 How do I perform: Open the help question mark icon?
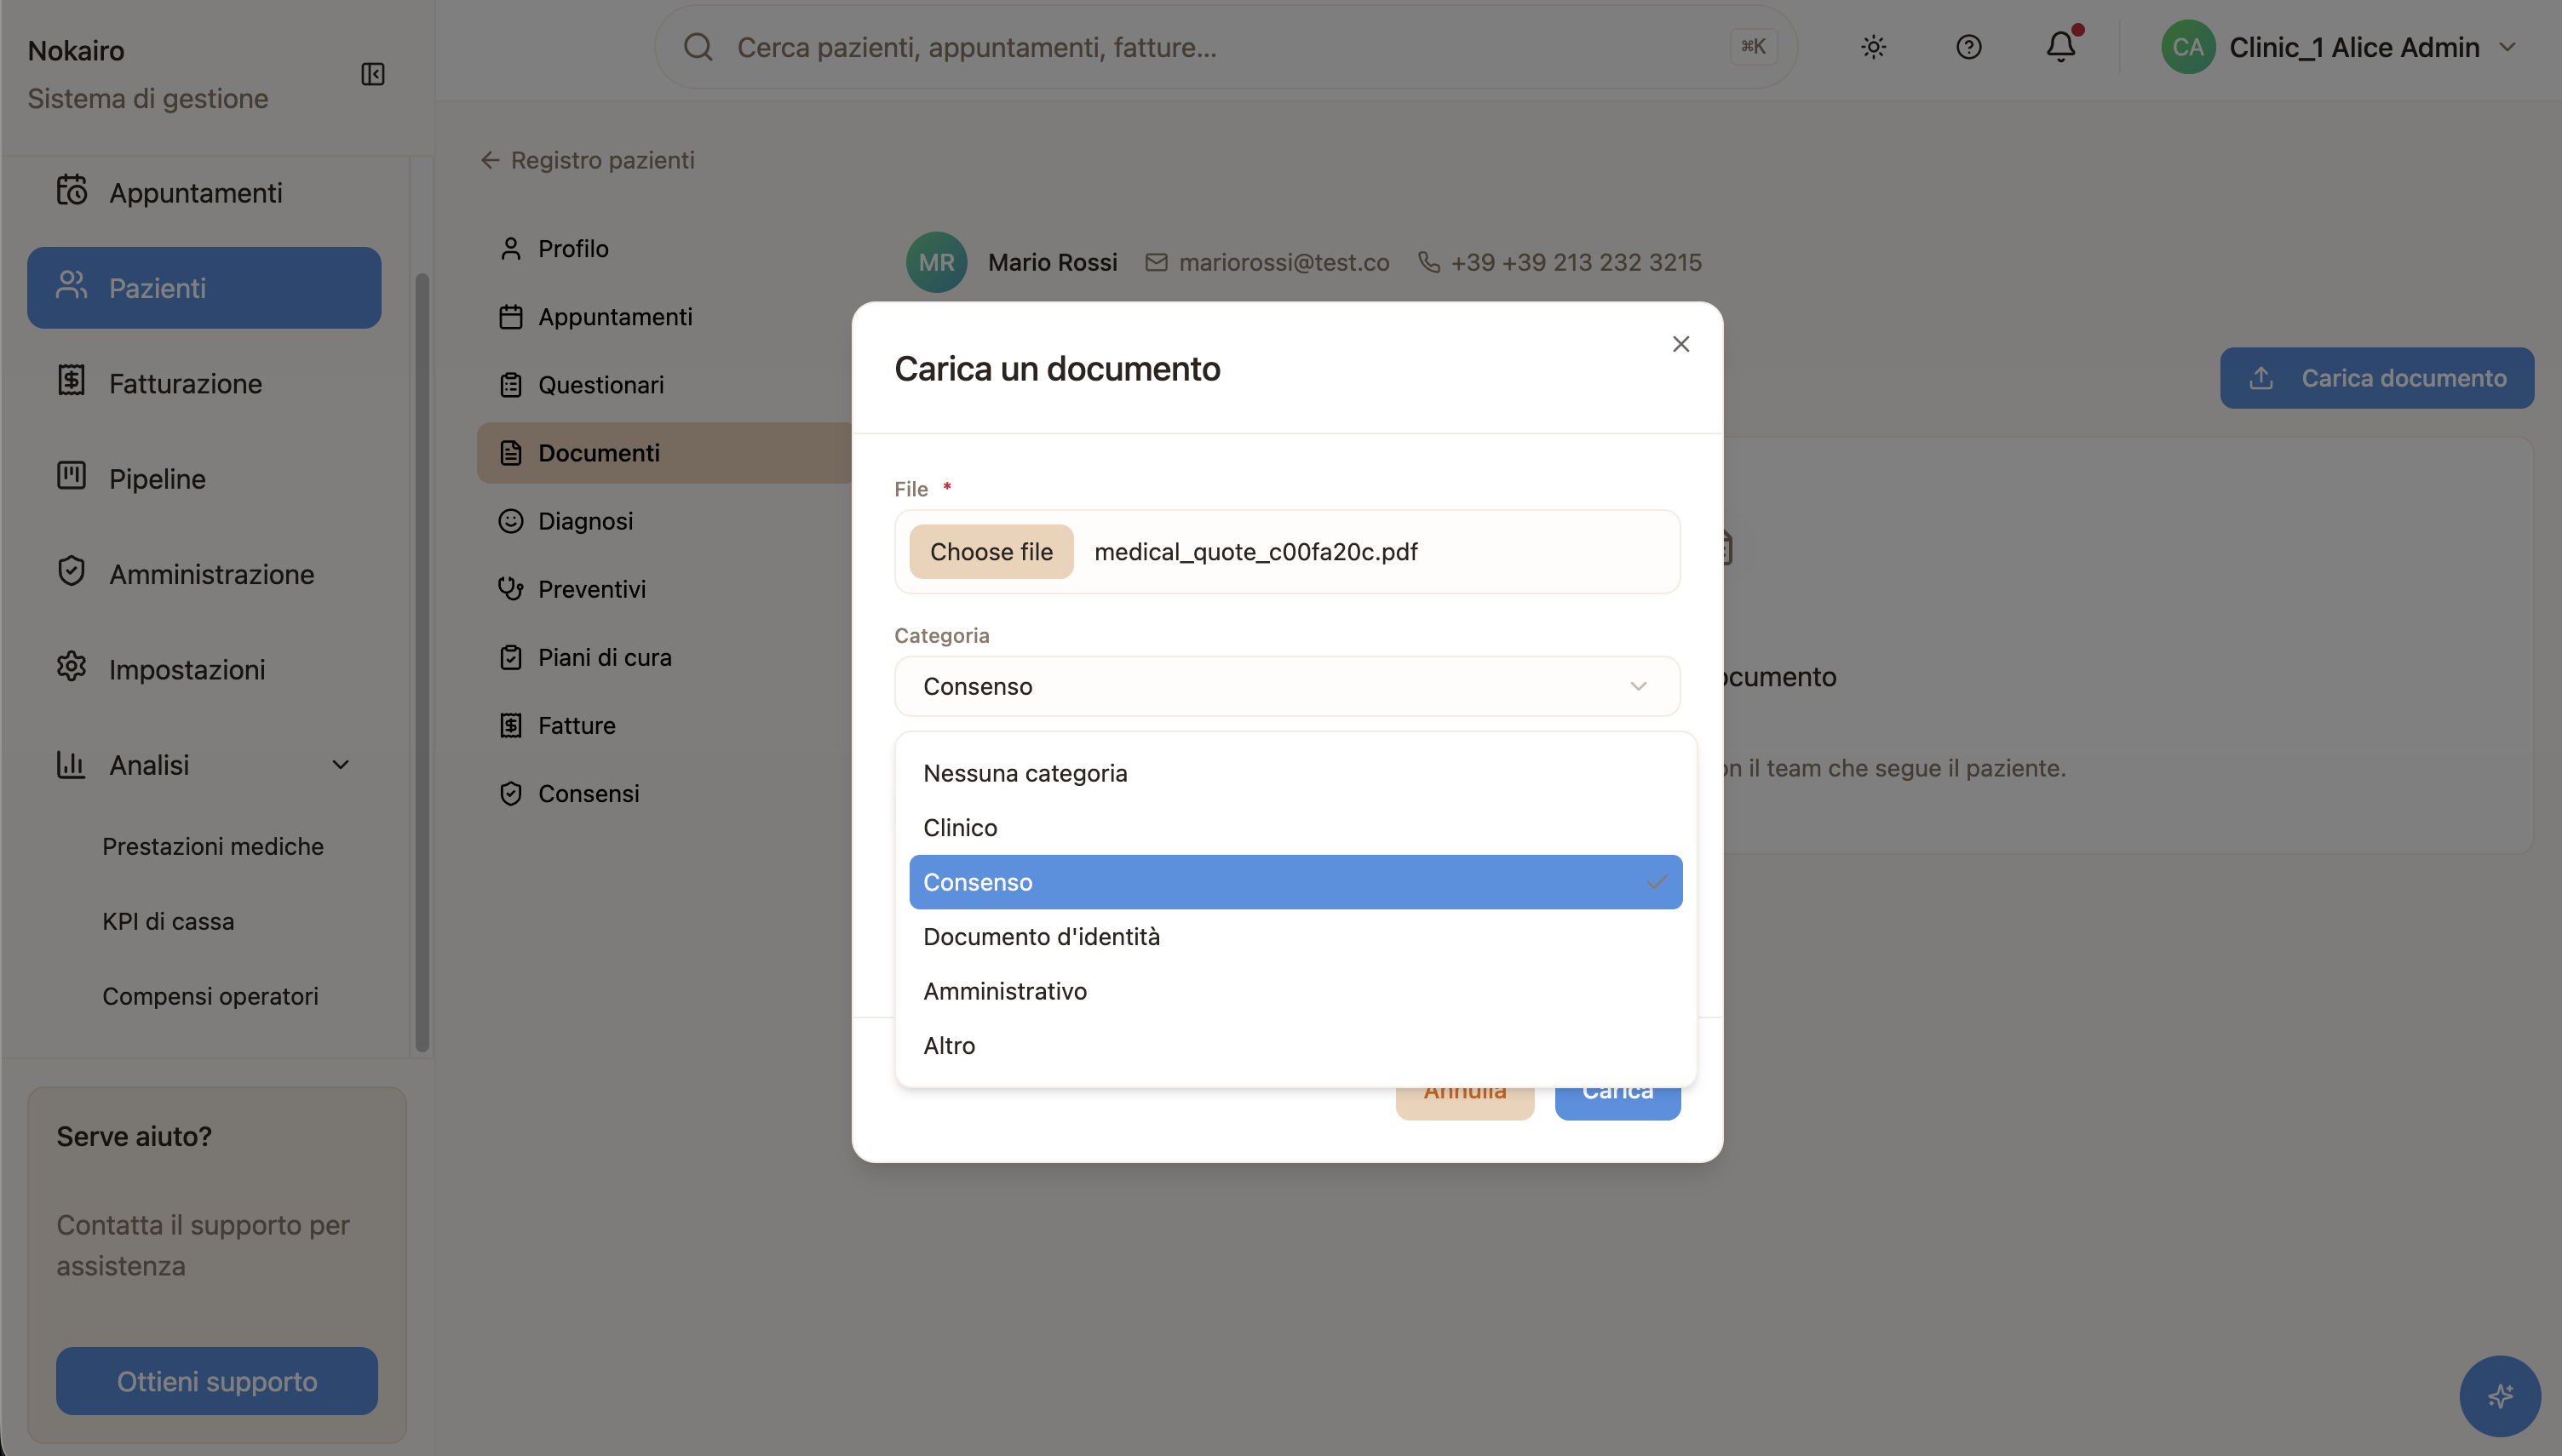pyautogui.click(x=1968, y=47)
